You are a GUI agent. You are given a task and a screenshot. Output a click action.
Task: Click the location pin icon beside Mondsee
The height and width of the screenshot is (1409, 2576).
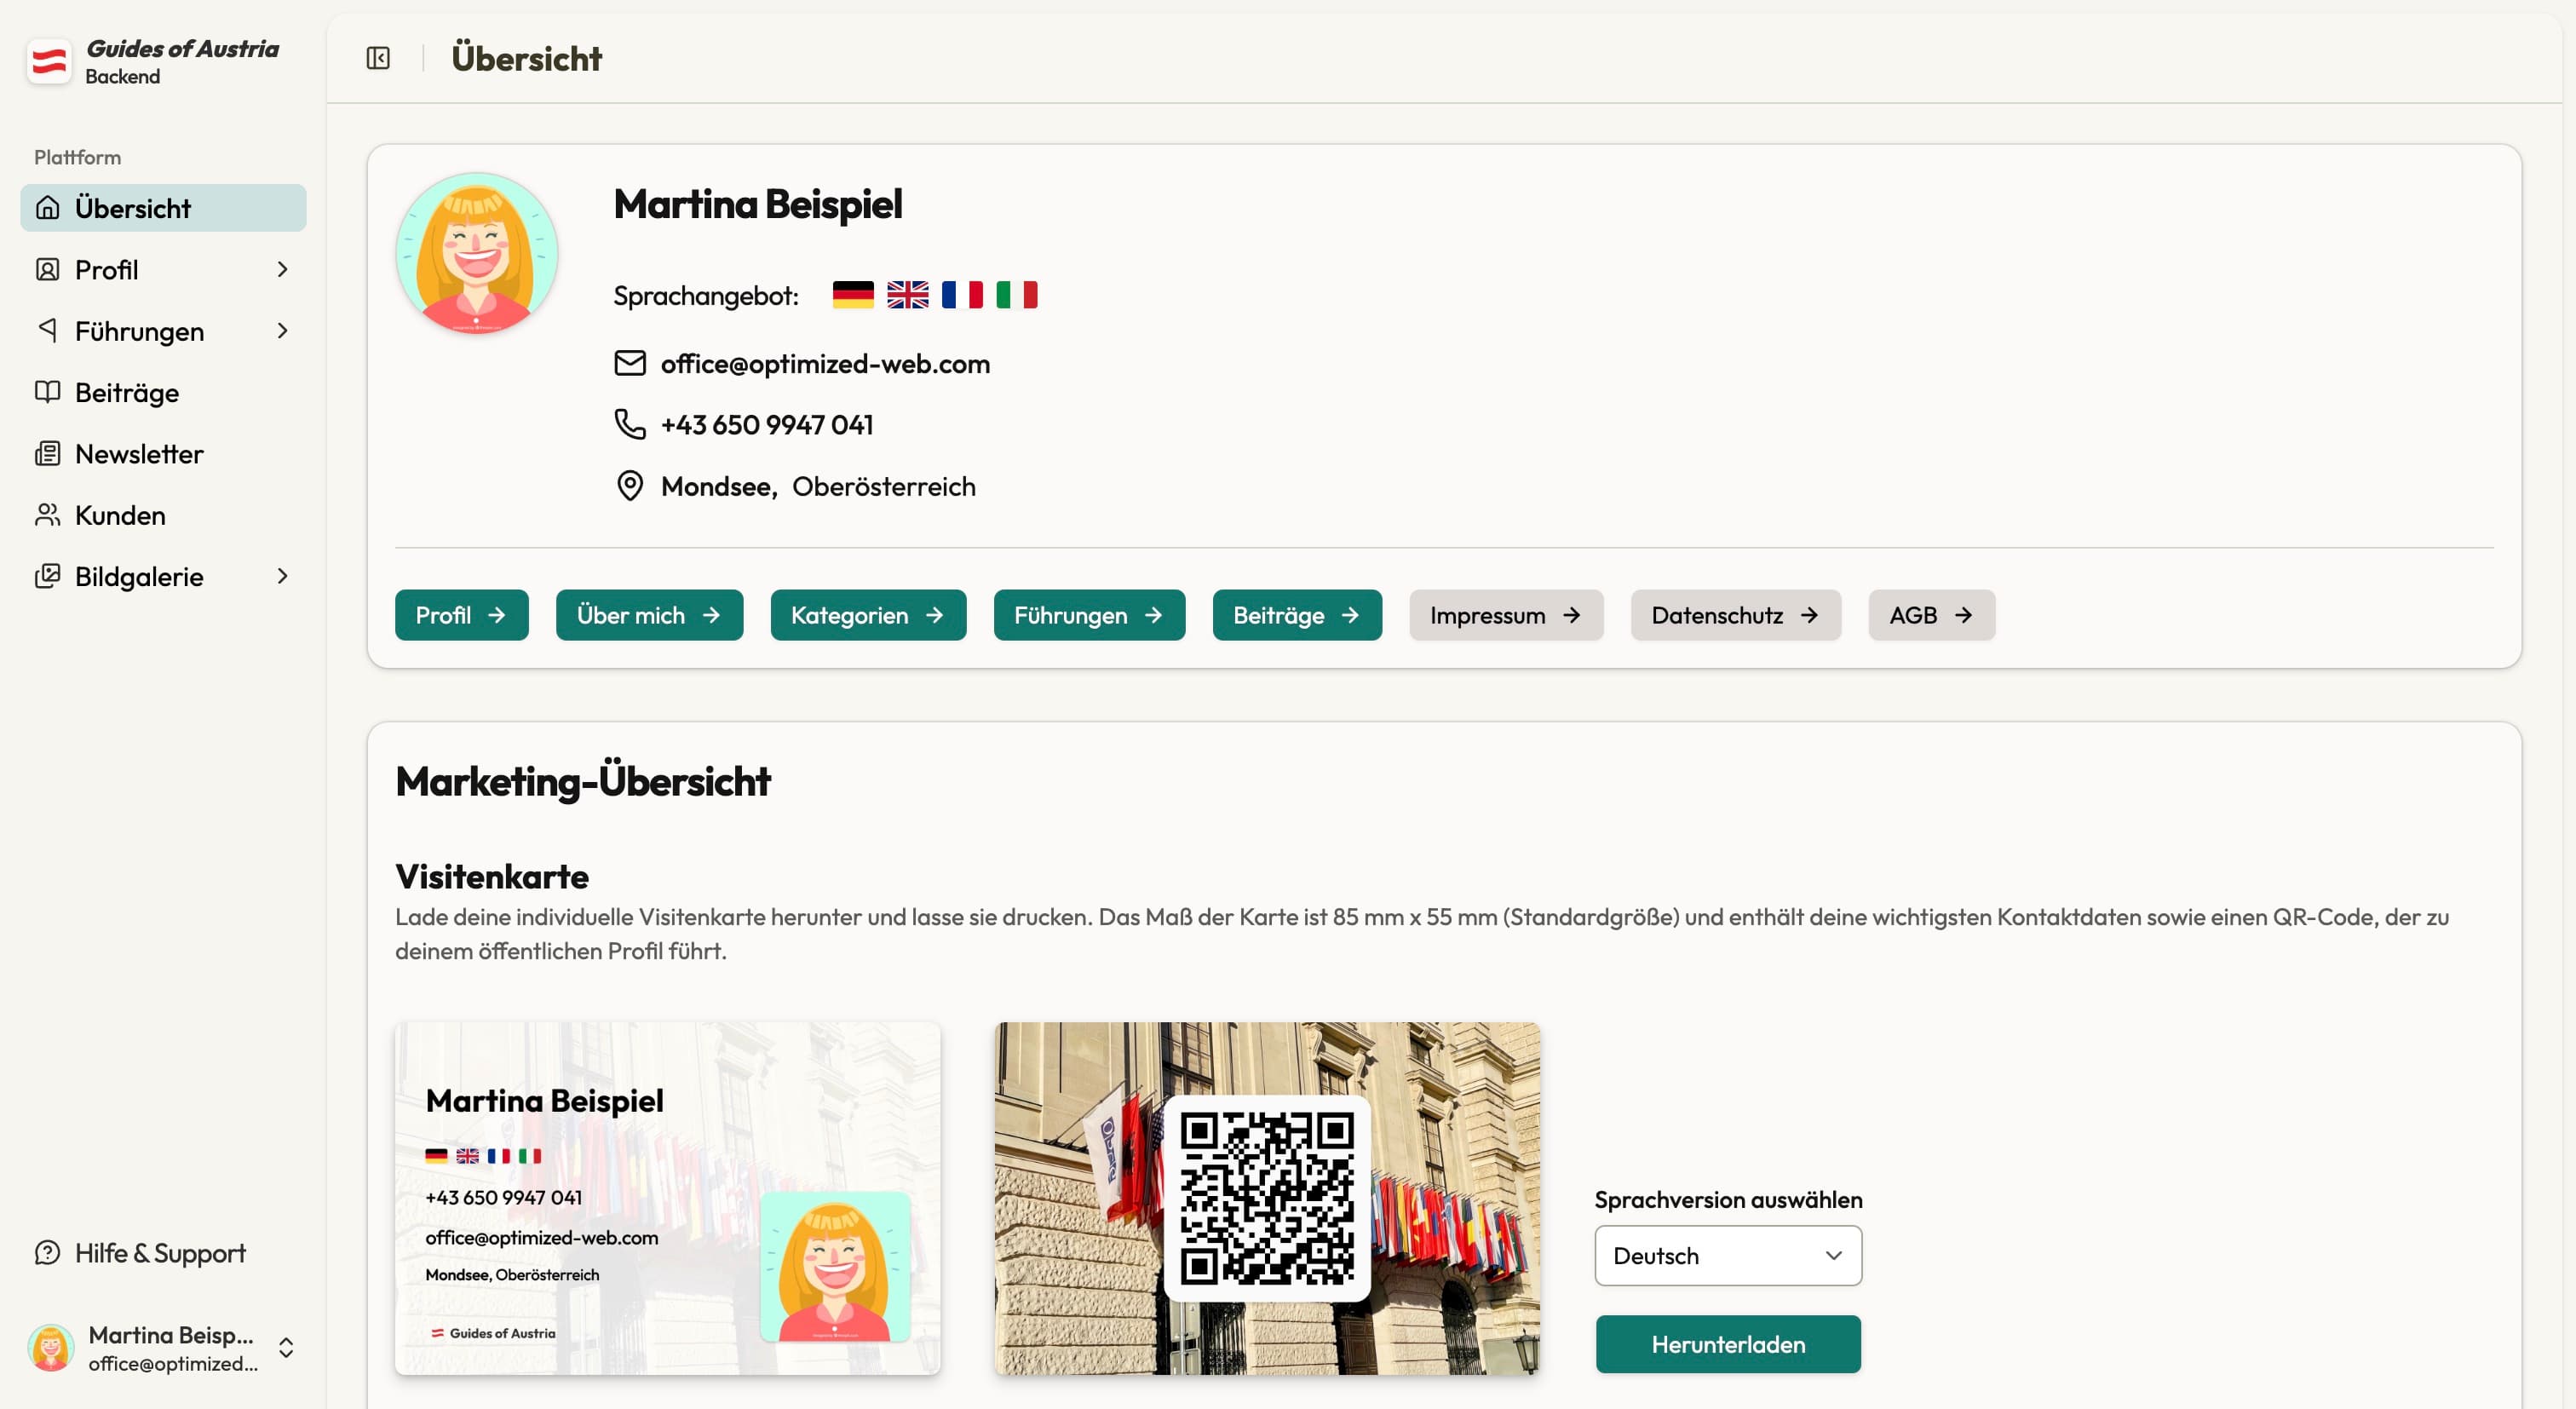pyautogui.click(x=630, y=486)
